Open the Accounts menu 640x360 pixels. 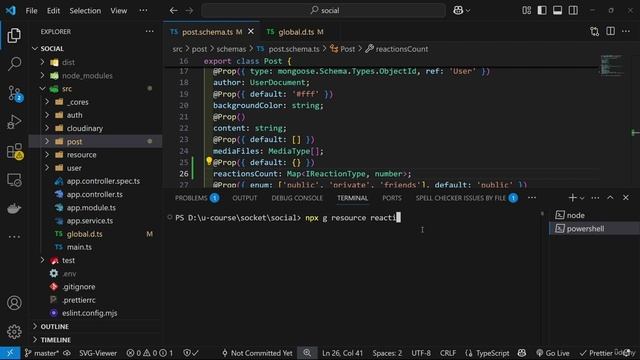tap(14, 303)
